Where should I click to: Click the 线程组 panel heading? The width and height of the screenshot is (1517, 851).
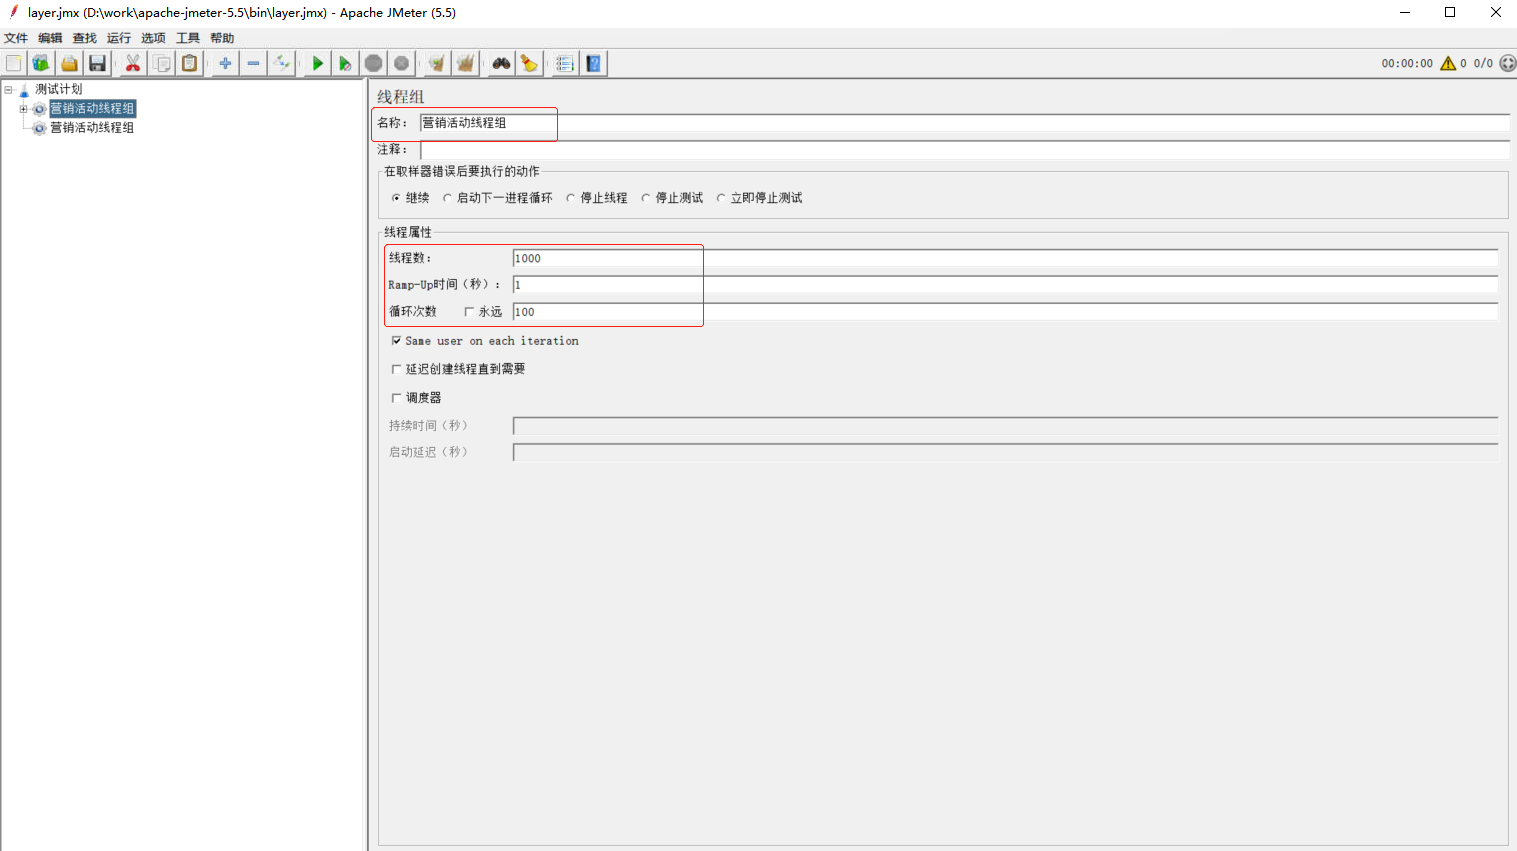click(401, 96)
